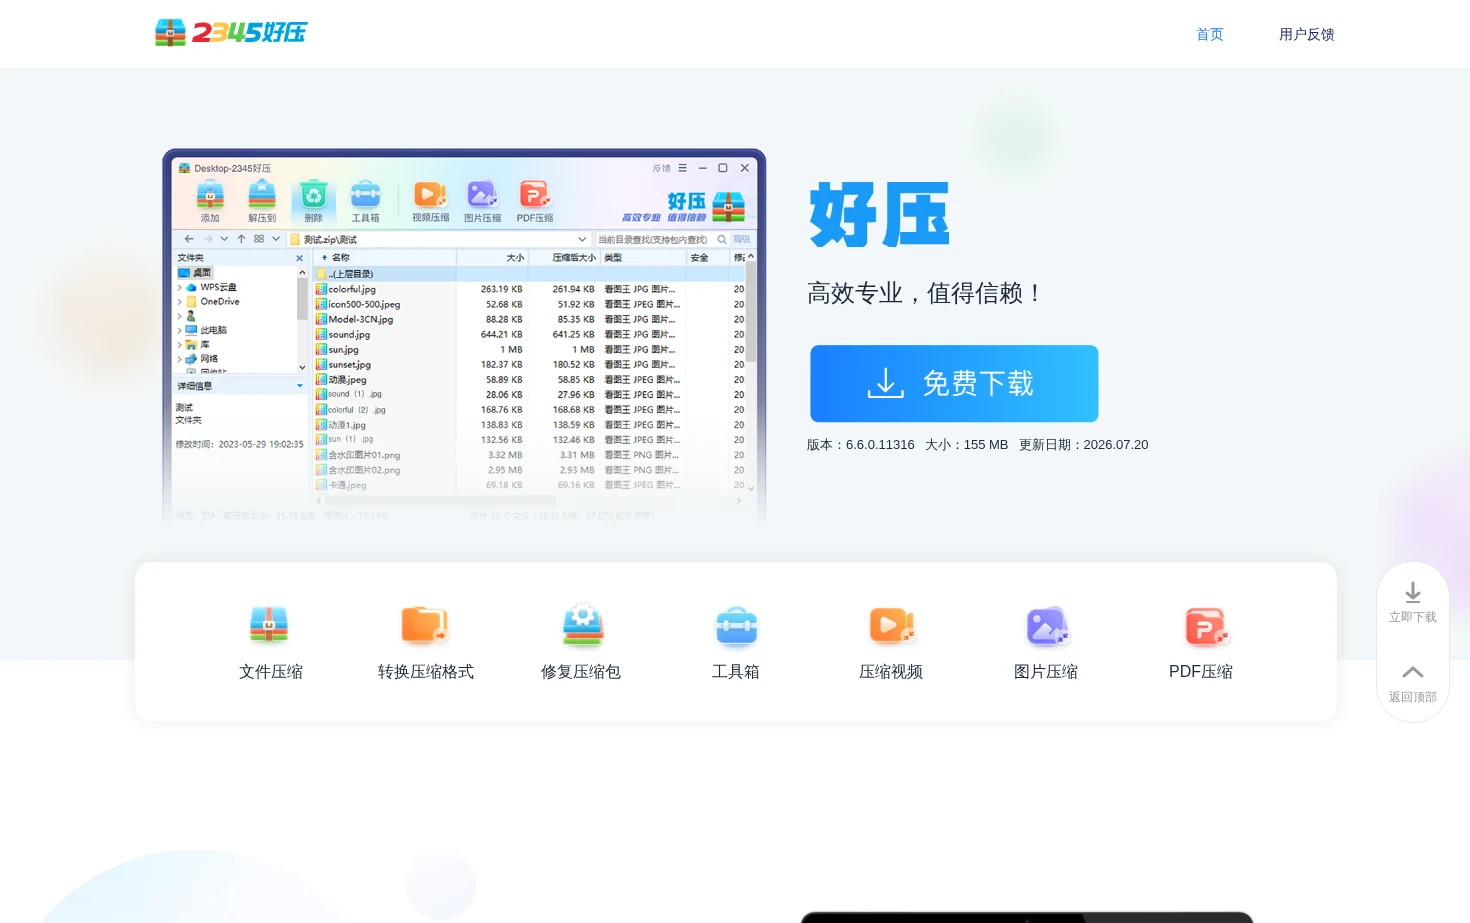Click the forward arrow in the app screenshot
Screen dimensions: 1470x923
point(207,239)
